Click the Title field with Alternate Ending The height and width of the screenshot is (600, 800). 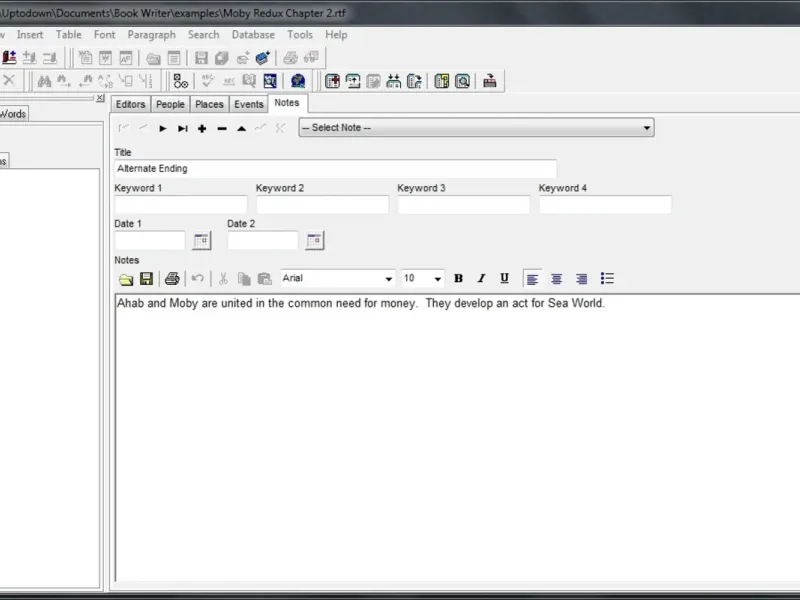point(336,168)
